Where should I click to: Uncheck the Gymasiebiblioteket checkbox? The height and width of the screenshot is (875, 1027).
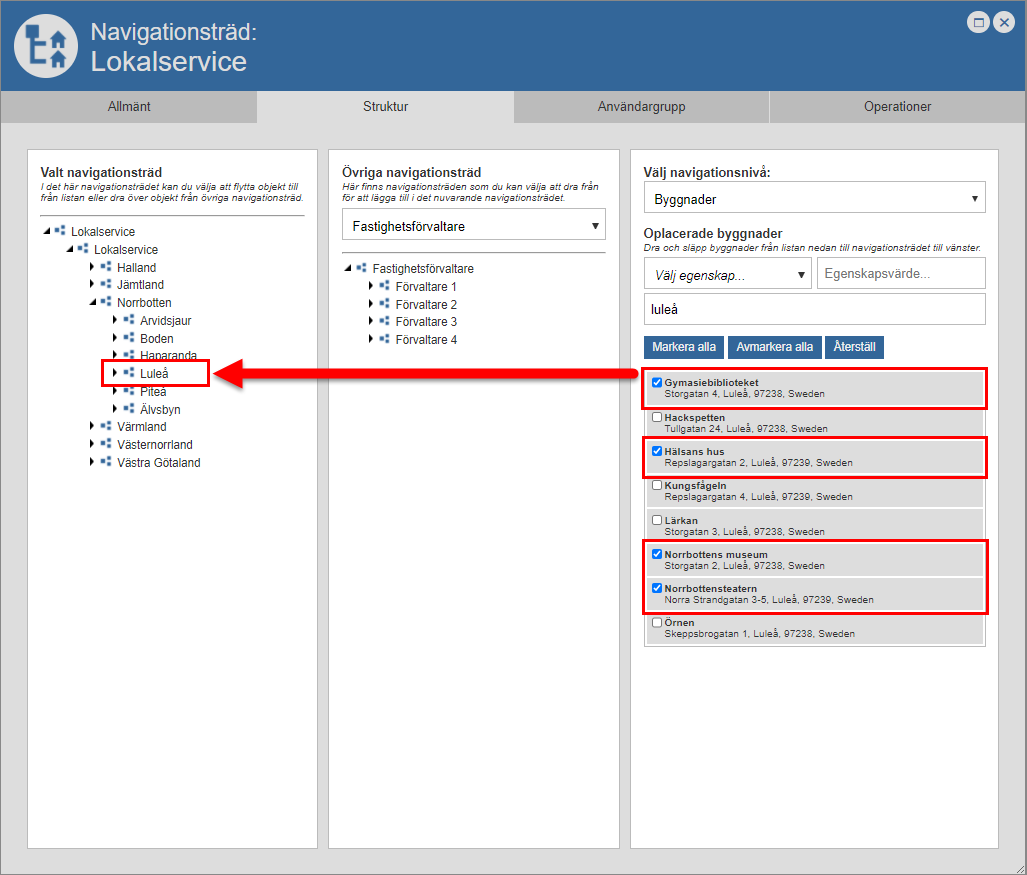(x=657, y=382)
